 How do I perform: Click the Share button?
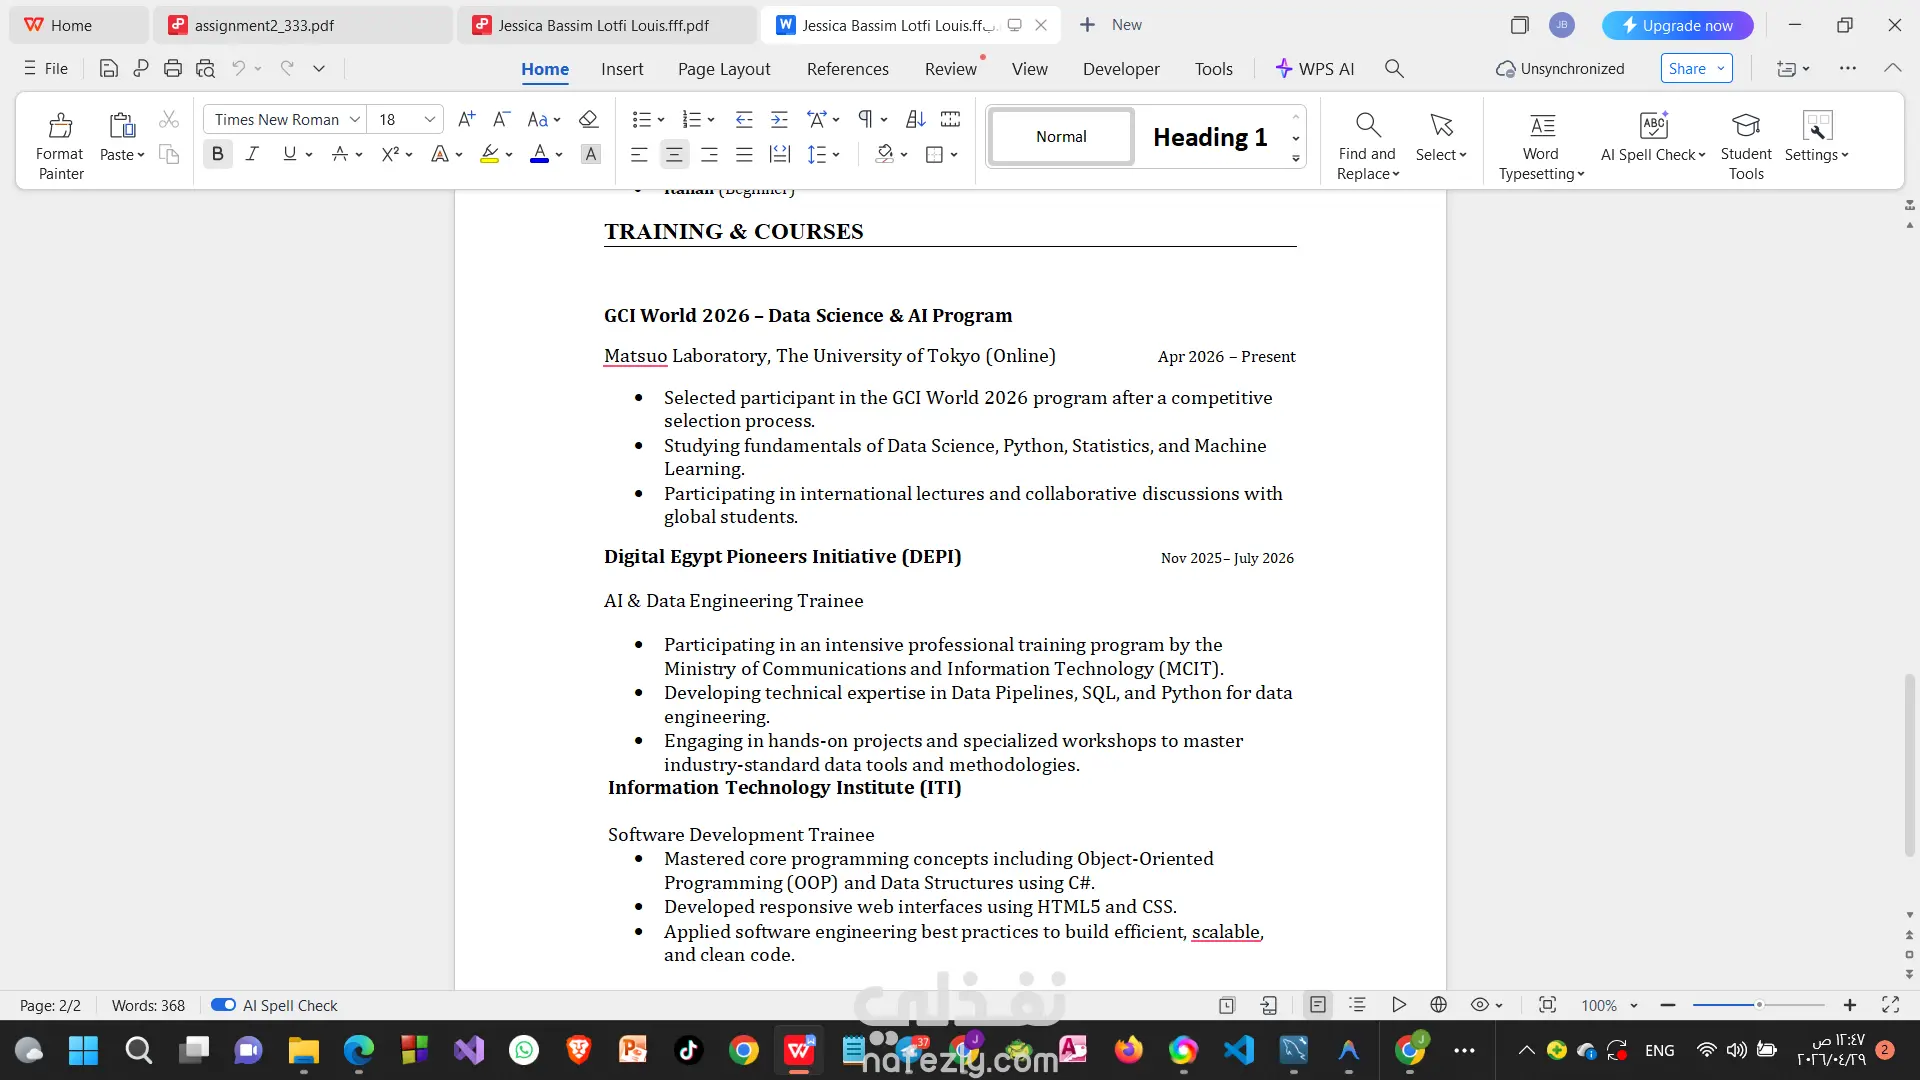pyautogui.click(x=1696, y=69)
